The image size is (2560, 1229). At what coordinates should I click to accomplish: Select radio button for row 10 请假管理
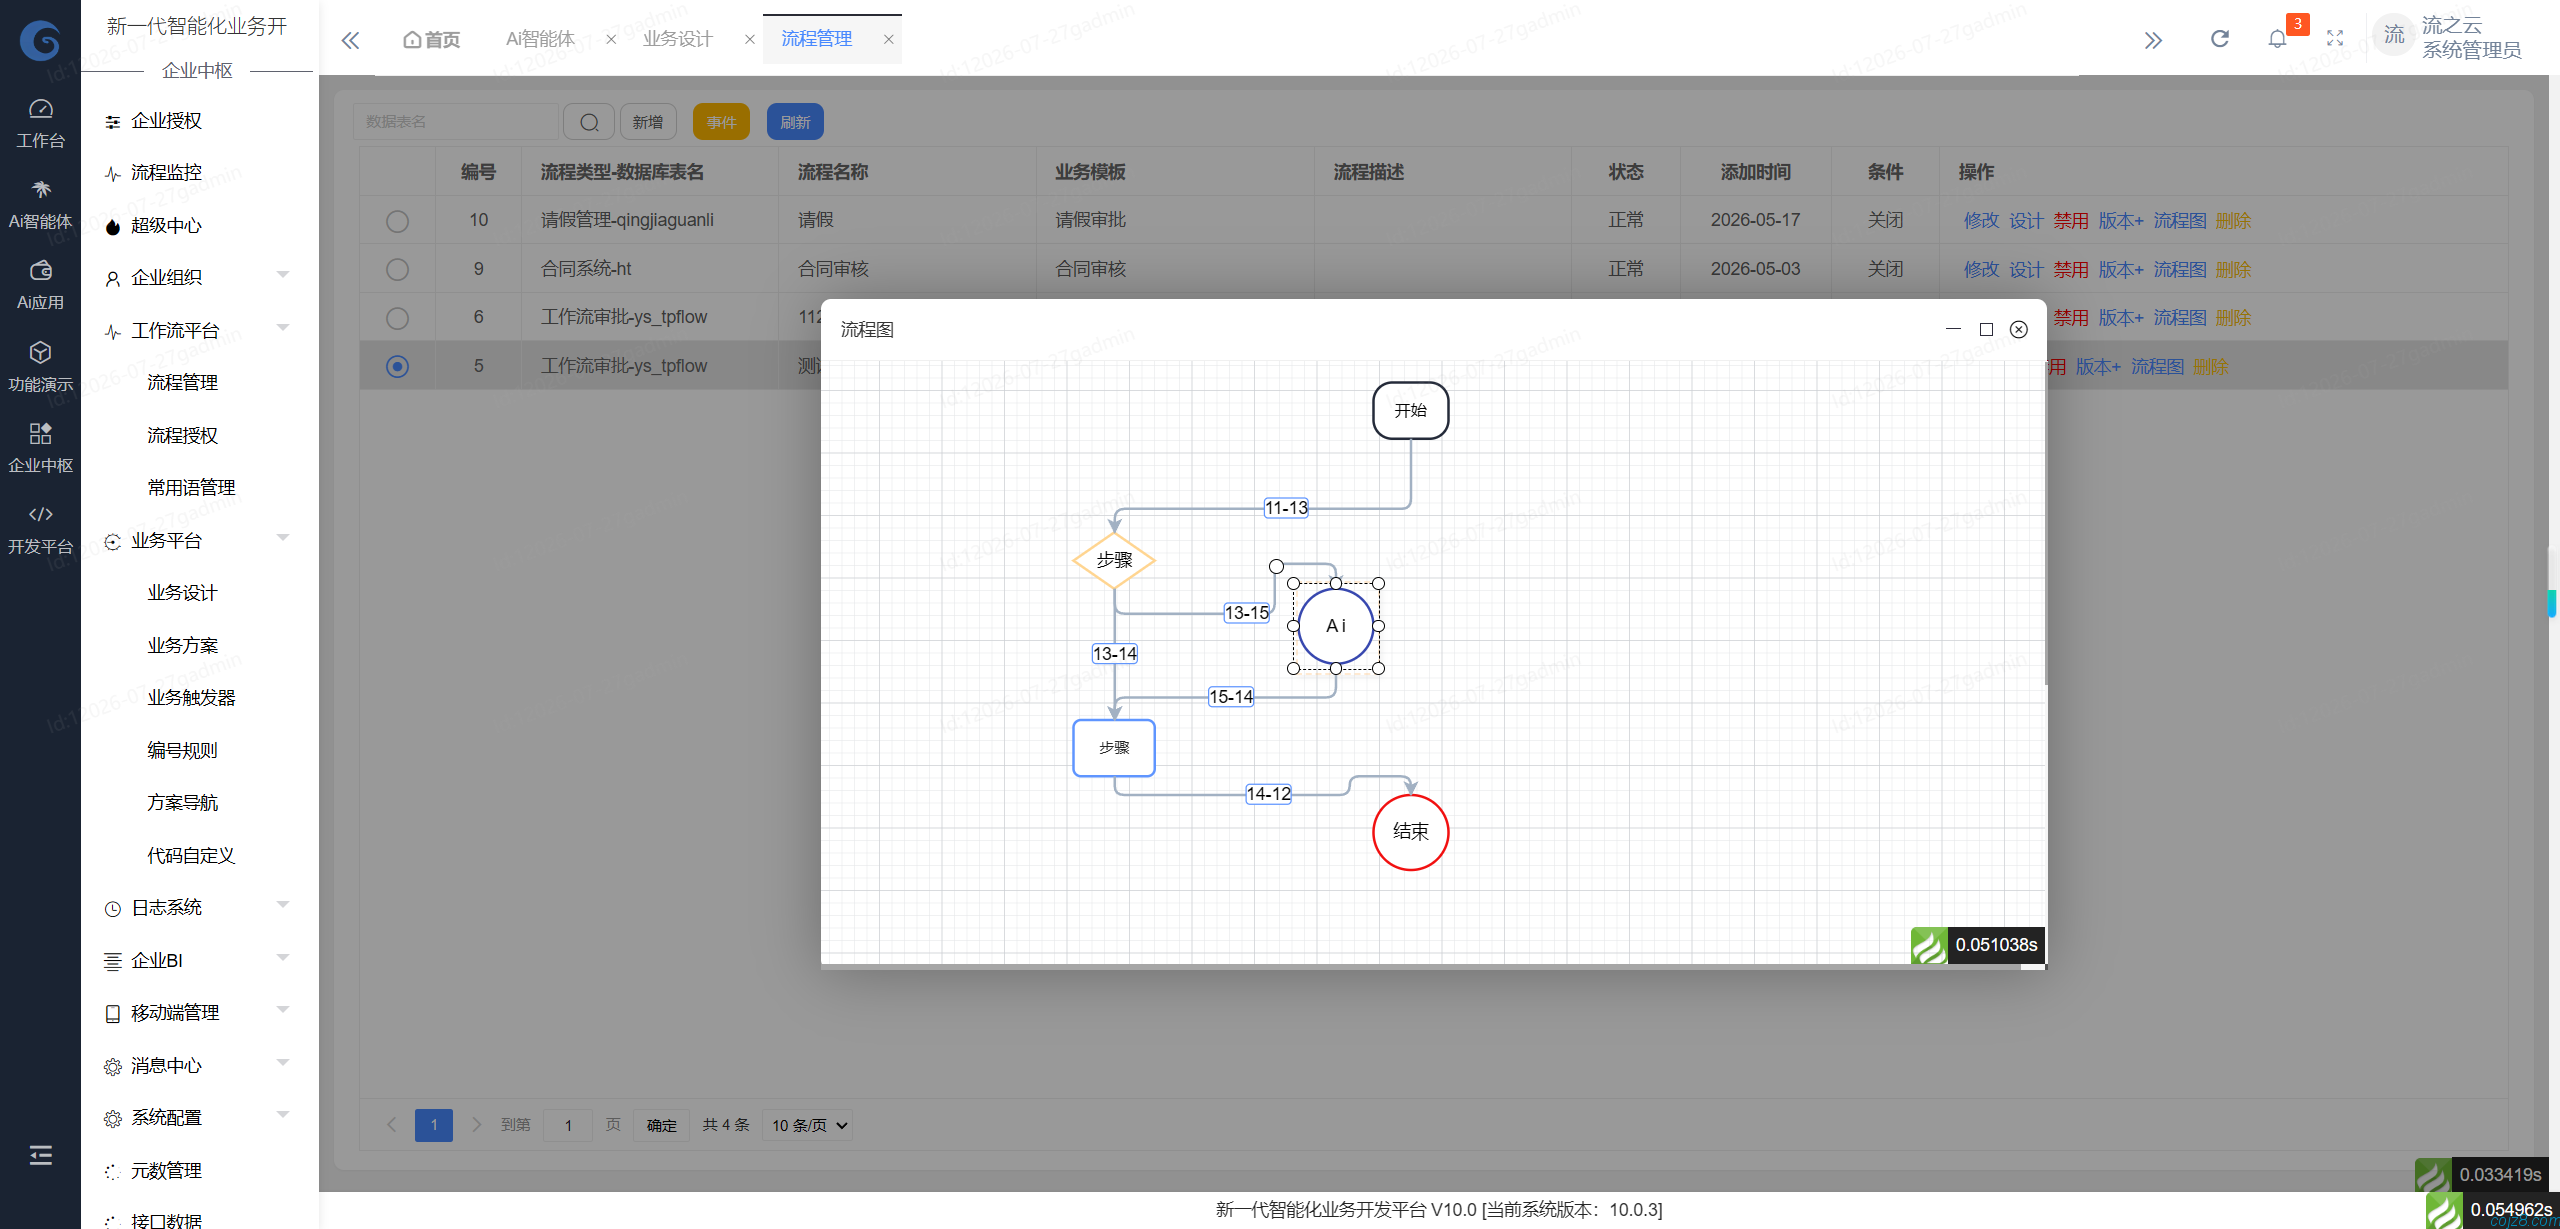[x=397, y=221]
